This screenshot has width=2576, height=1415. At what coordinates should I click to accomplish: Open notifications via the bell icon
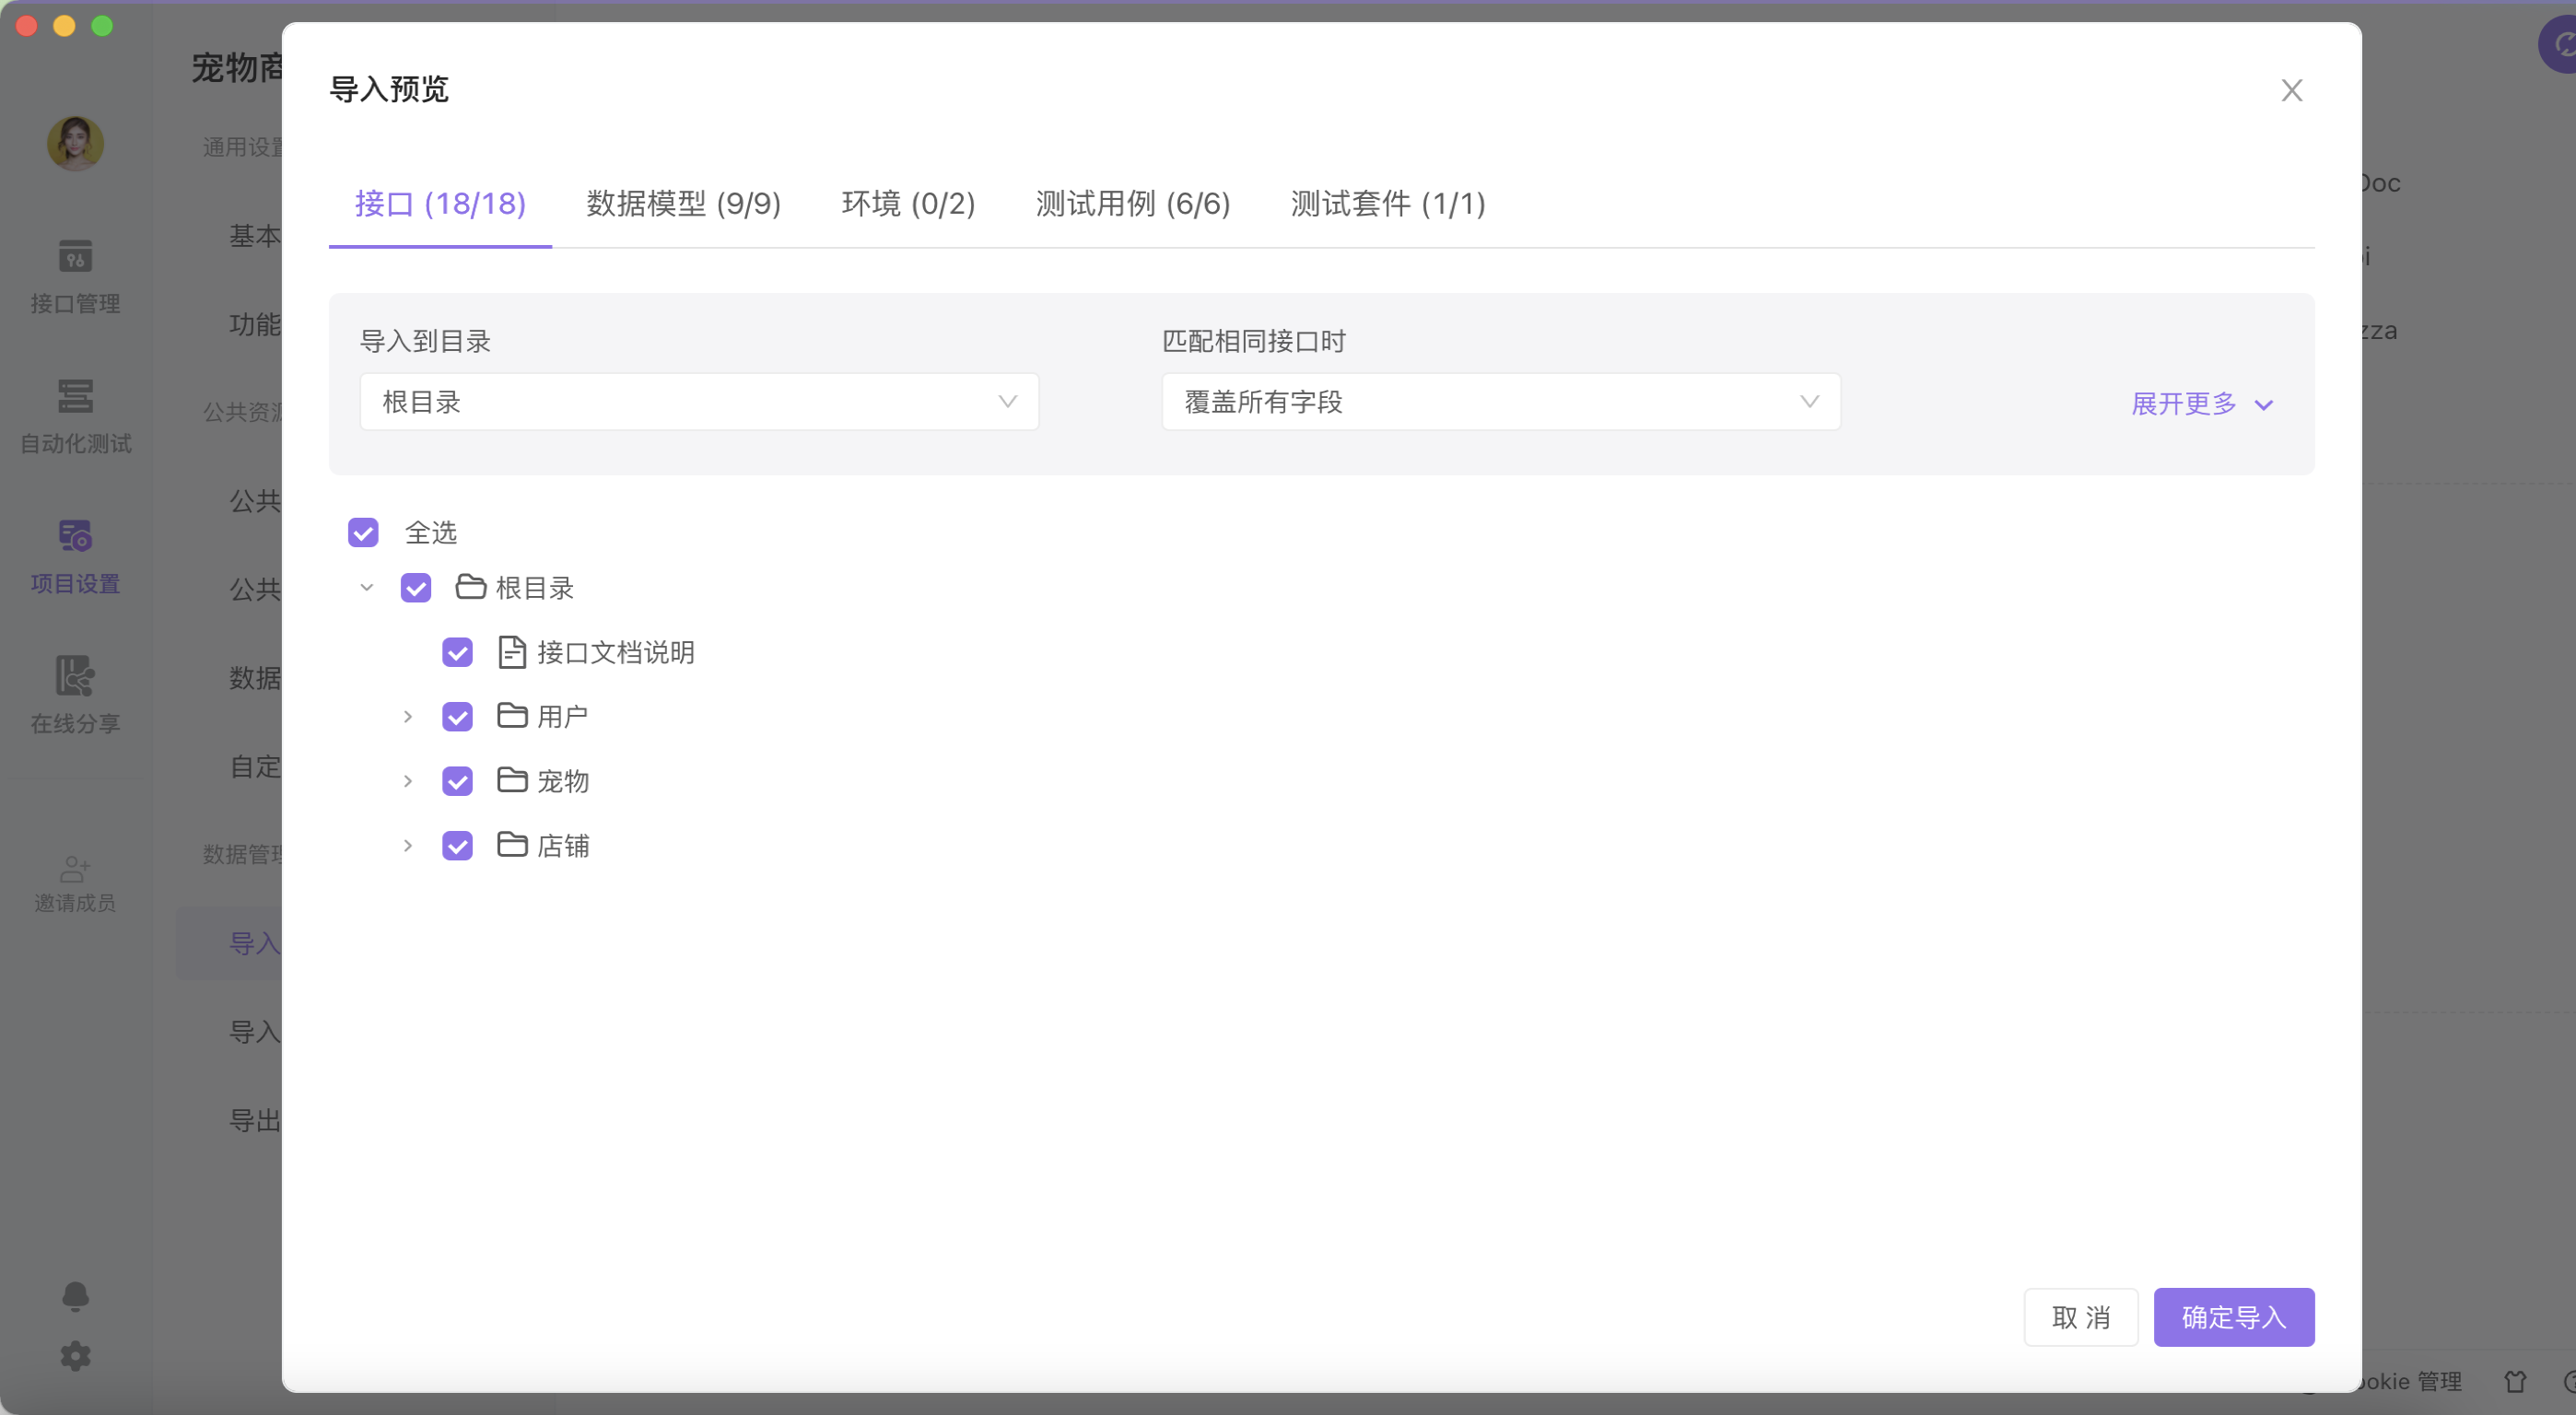[x=75, y=1297]
